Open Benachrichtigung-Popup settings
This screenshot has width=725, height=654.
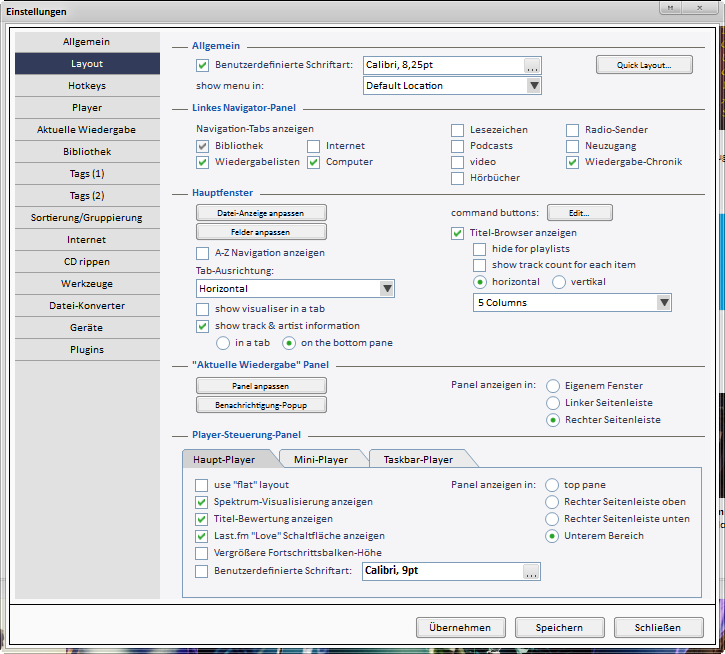point(261,405)
